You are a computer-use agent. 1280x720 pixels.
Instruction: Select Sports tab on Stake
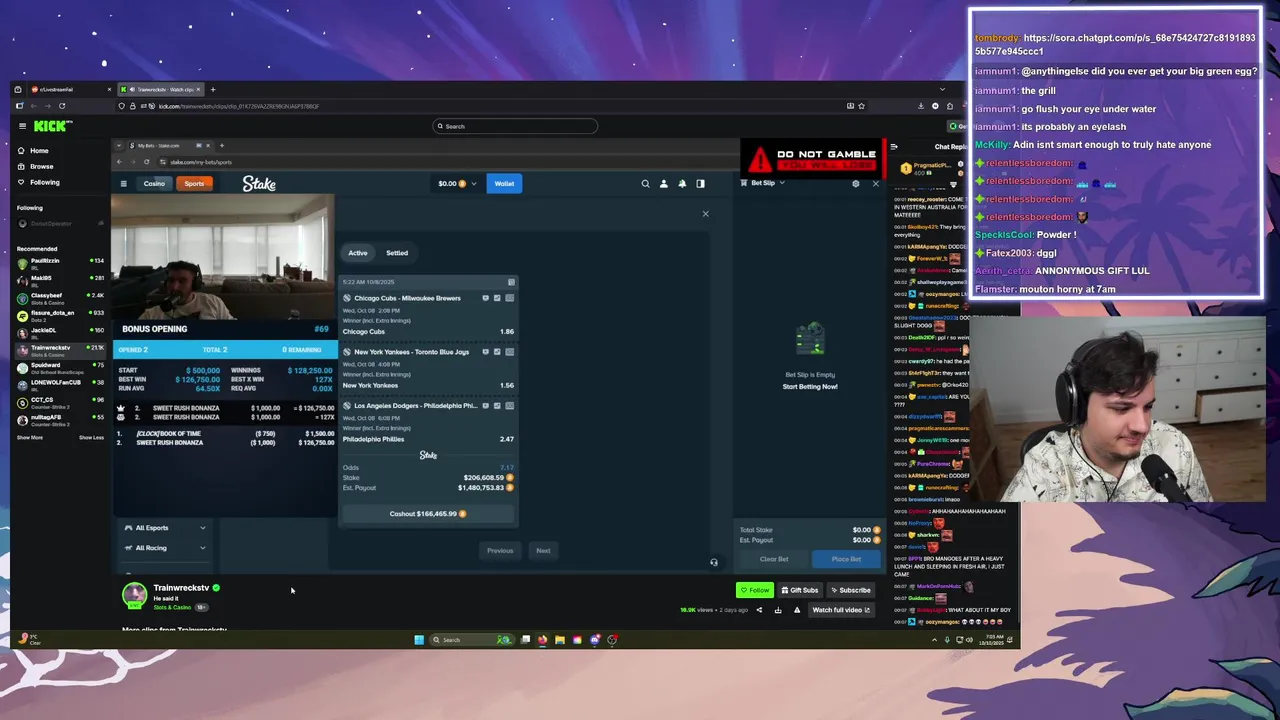[194, 184]
